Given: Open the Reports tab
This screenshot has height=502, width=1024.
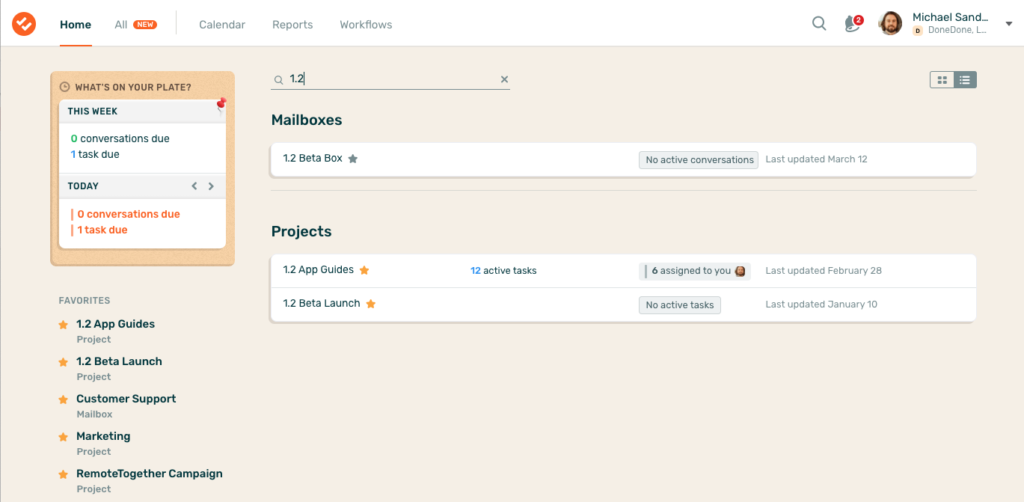Looking at the screenshot, I should pyautogui.click(x=293, y=25).
